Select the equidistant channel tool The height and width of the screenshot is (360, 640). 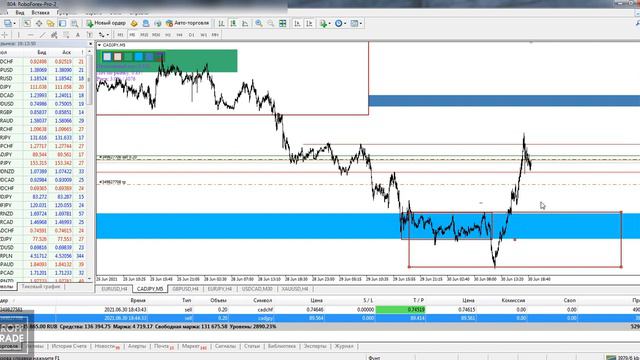(x=54, y=35)
